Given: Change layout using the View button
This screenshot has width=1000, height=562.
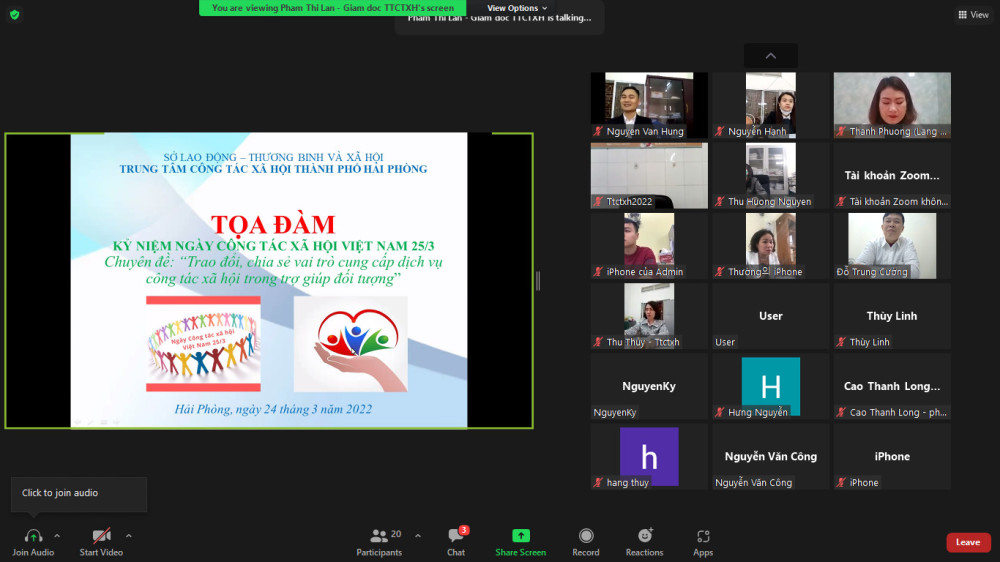Looking at the screenshot, I should (x=972, y=15).
